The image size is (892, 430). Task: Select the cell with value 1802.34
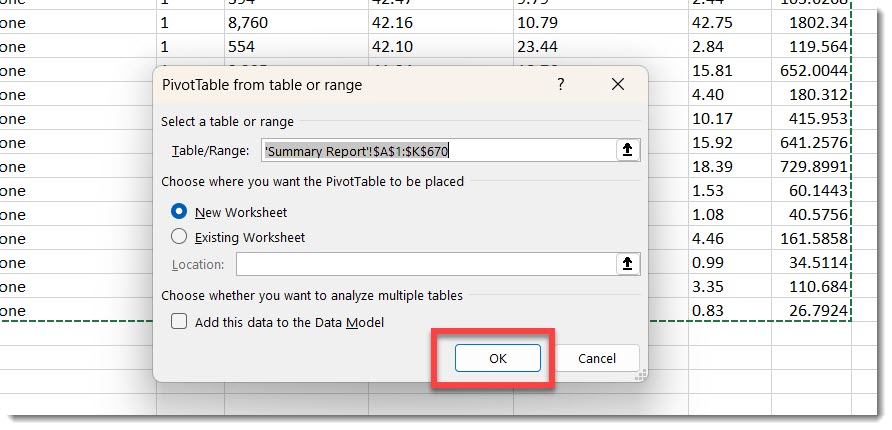pos(817,23)
